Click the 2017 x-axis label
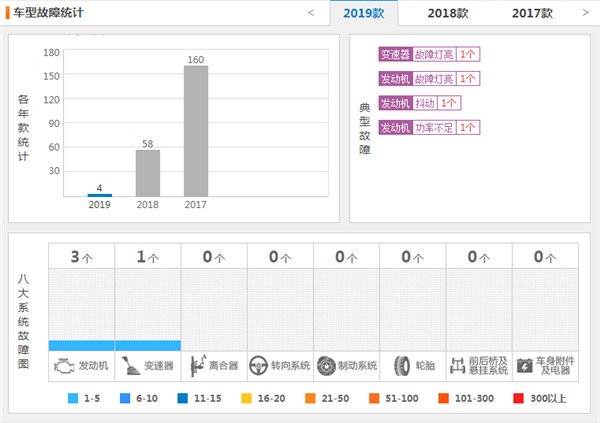The height and width of the screenshot is (423, 600). click(196, 204)
